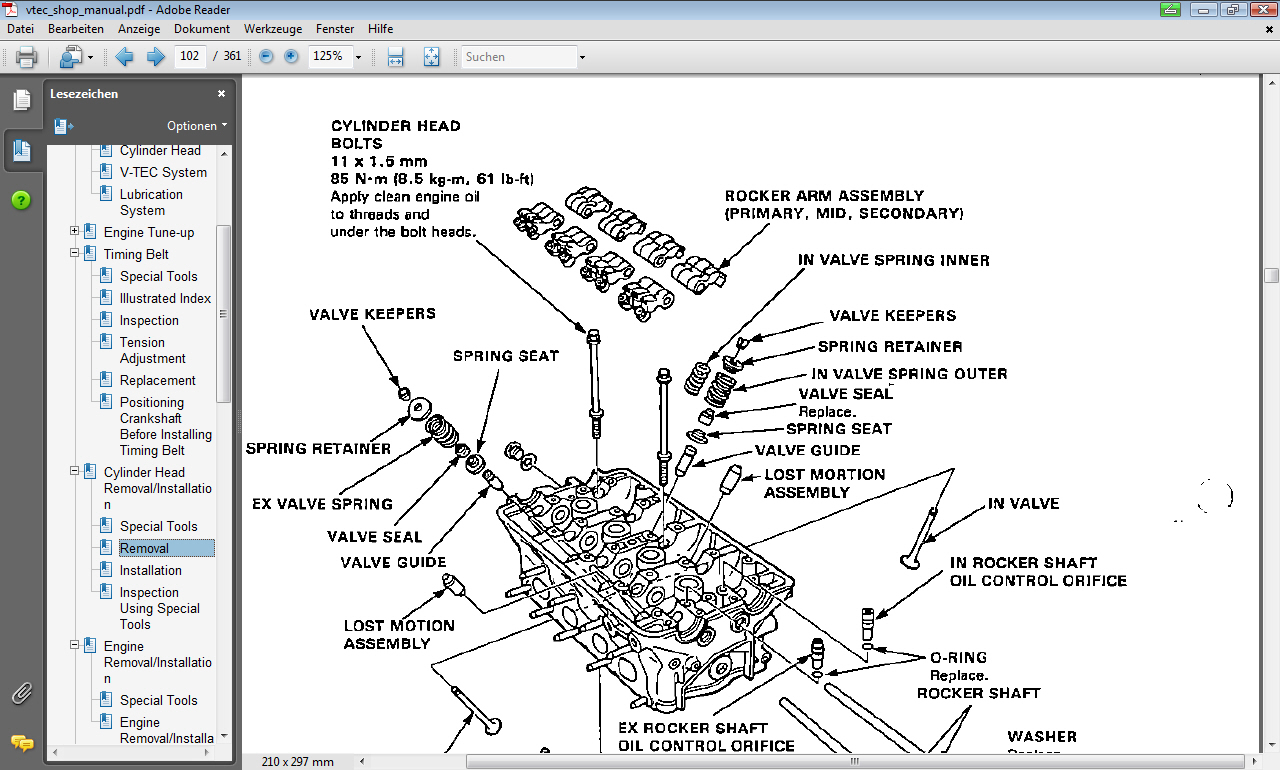Image resolution: width=1280 pixels, height=770 pixels.
Task: Open the Comments speech bubble panel icon
Action: 21,743
